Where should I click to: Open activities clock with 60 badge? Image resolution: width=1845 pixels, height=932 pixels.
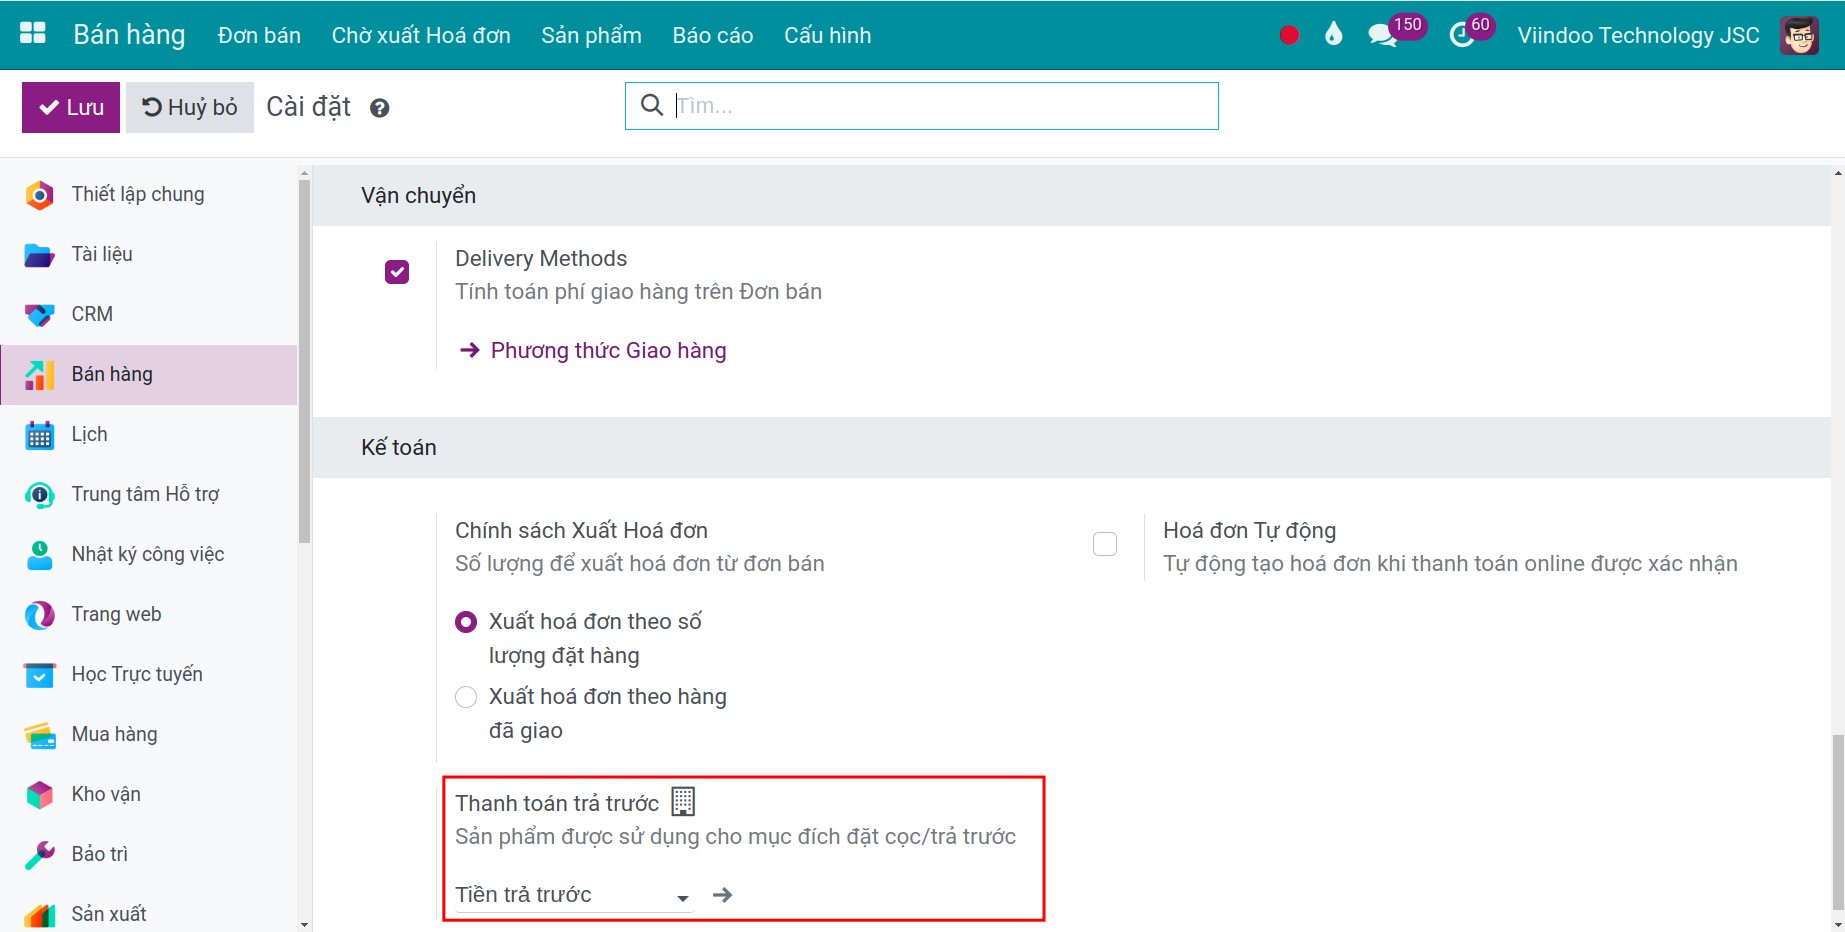1461,36
